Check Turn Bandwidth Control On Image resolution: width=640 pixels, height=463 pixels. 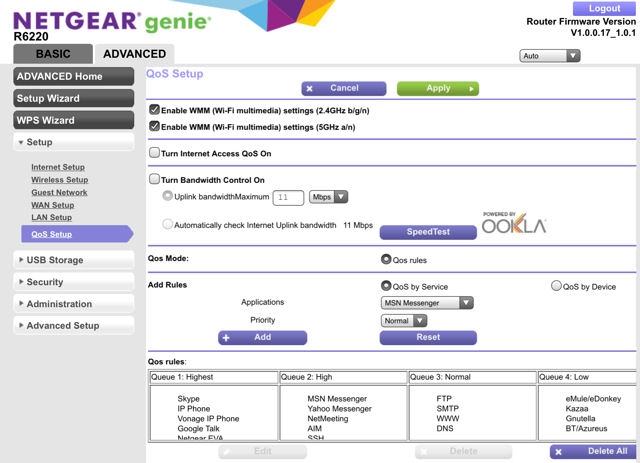click(x=154, y=179)
